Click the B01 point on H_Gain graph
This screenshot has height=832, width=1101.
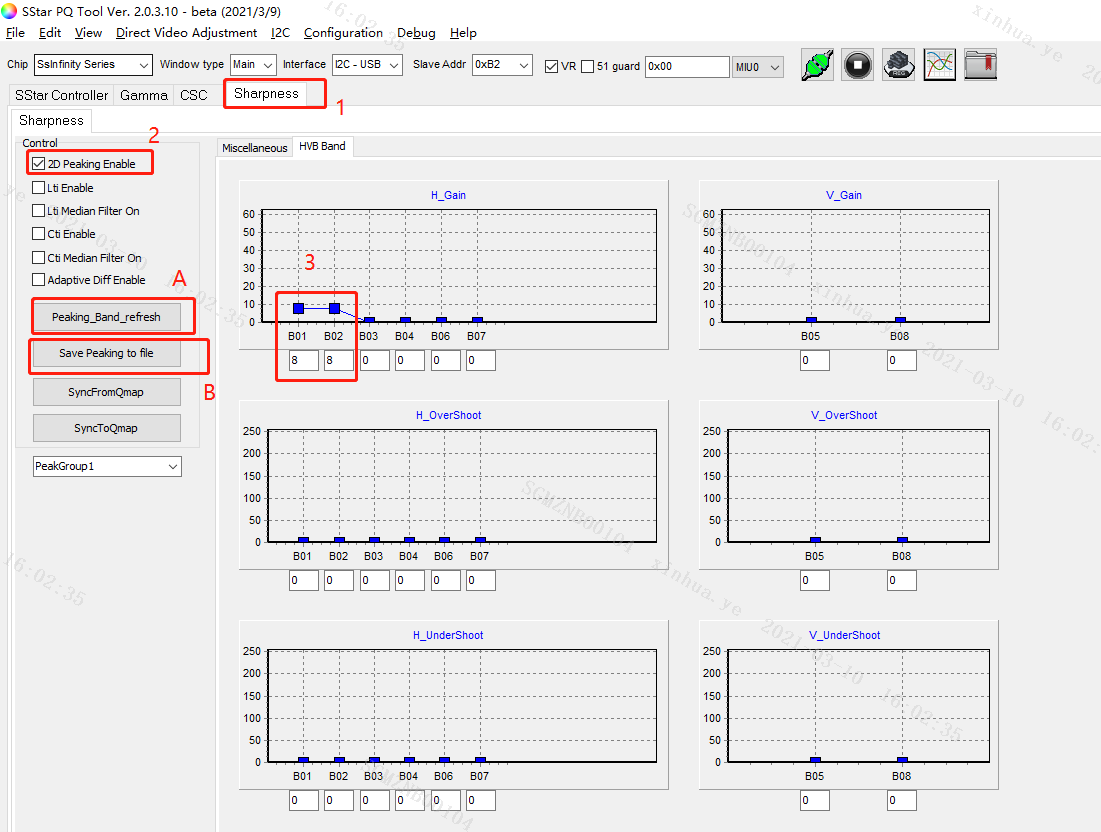pyautogui.click(x=298, y=308)
